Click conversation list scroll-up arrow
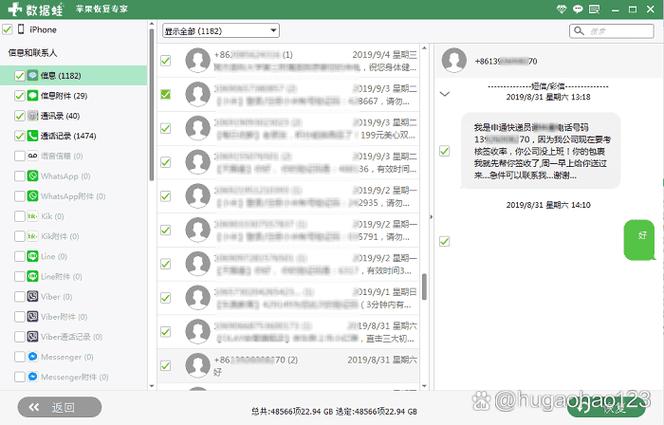The height and width of the screenshot is (425, 664). (x=424, y=48)
